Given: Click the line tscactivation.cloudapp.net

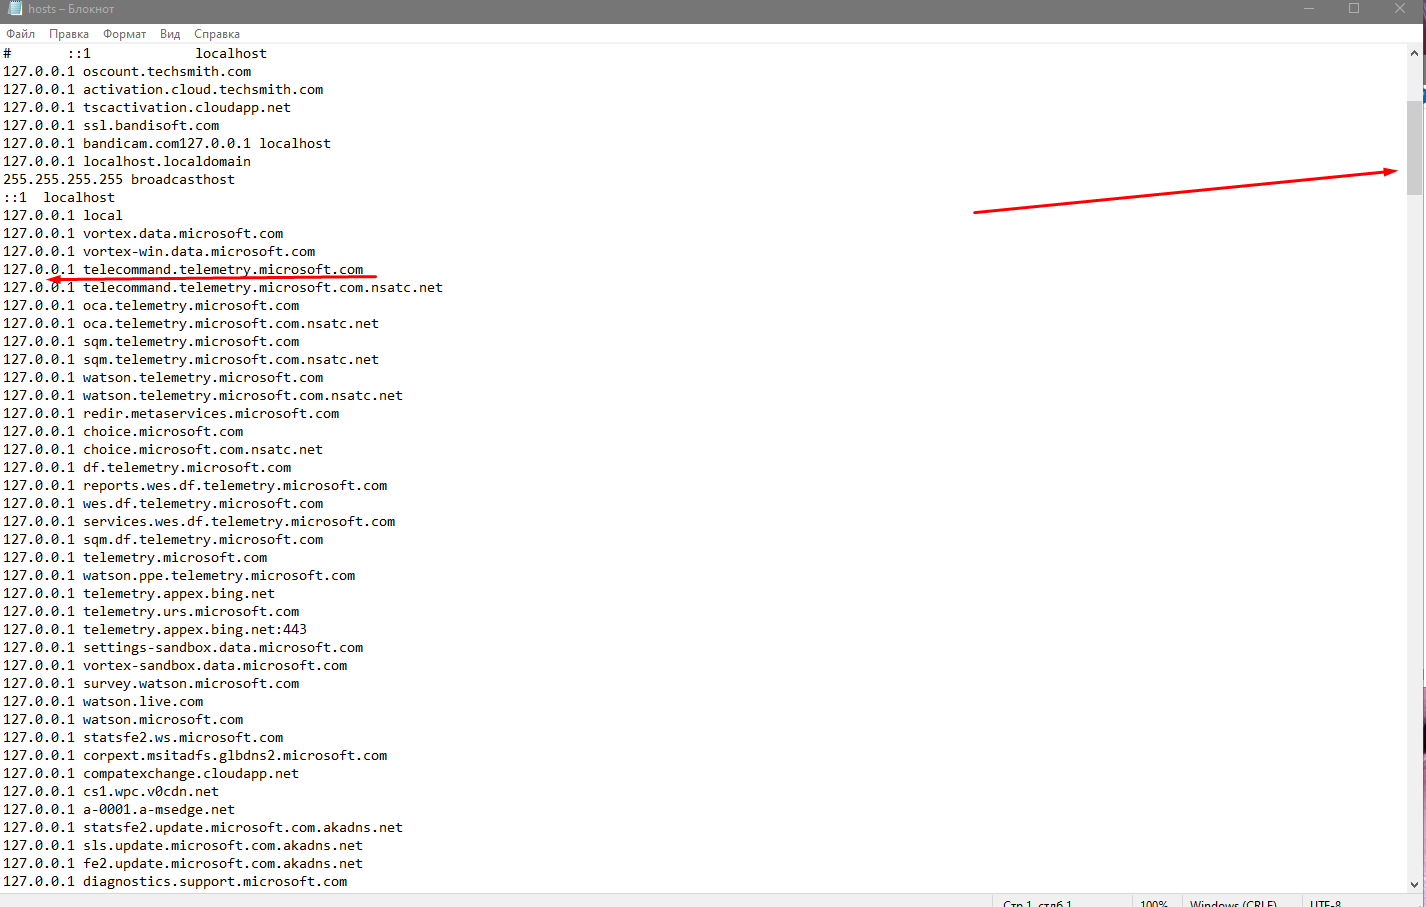Looking at the screenshot, I should pos(147,108).
